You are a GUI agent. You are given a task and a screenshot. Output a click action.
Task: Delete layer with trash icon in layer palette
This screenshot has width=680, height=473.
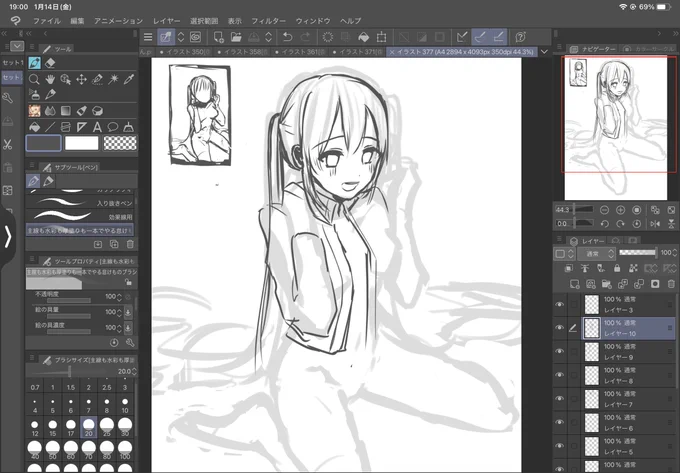point(671,284)
